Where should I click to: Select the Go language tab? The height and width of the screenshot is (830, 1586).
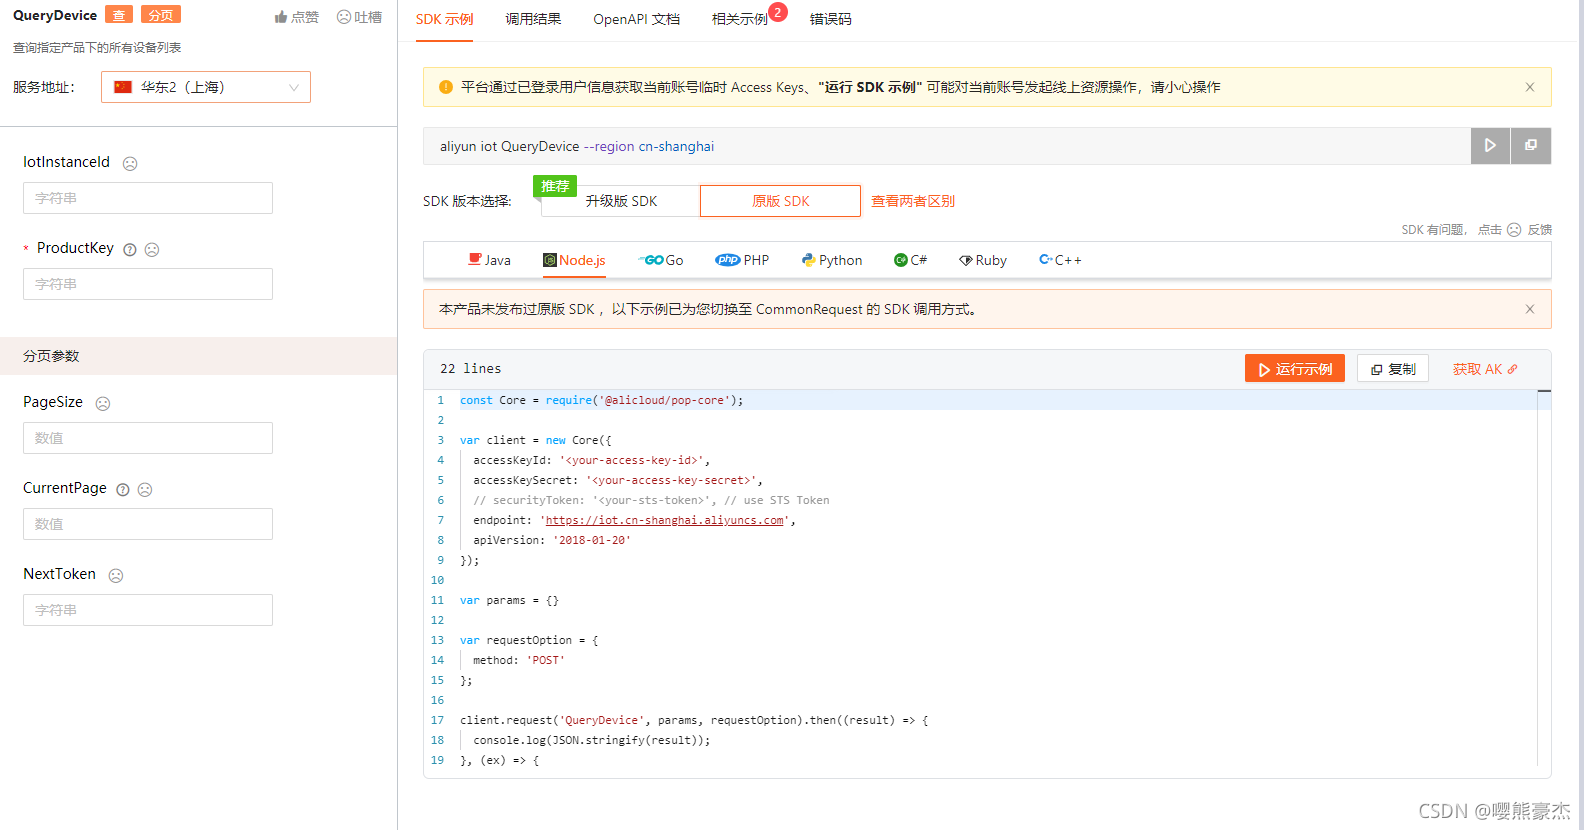[661, 260]
